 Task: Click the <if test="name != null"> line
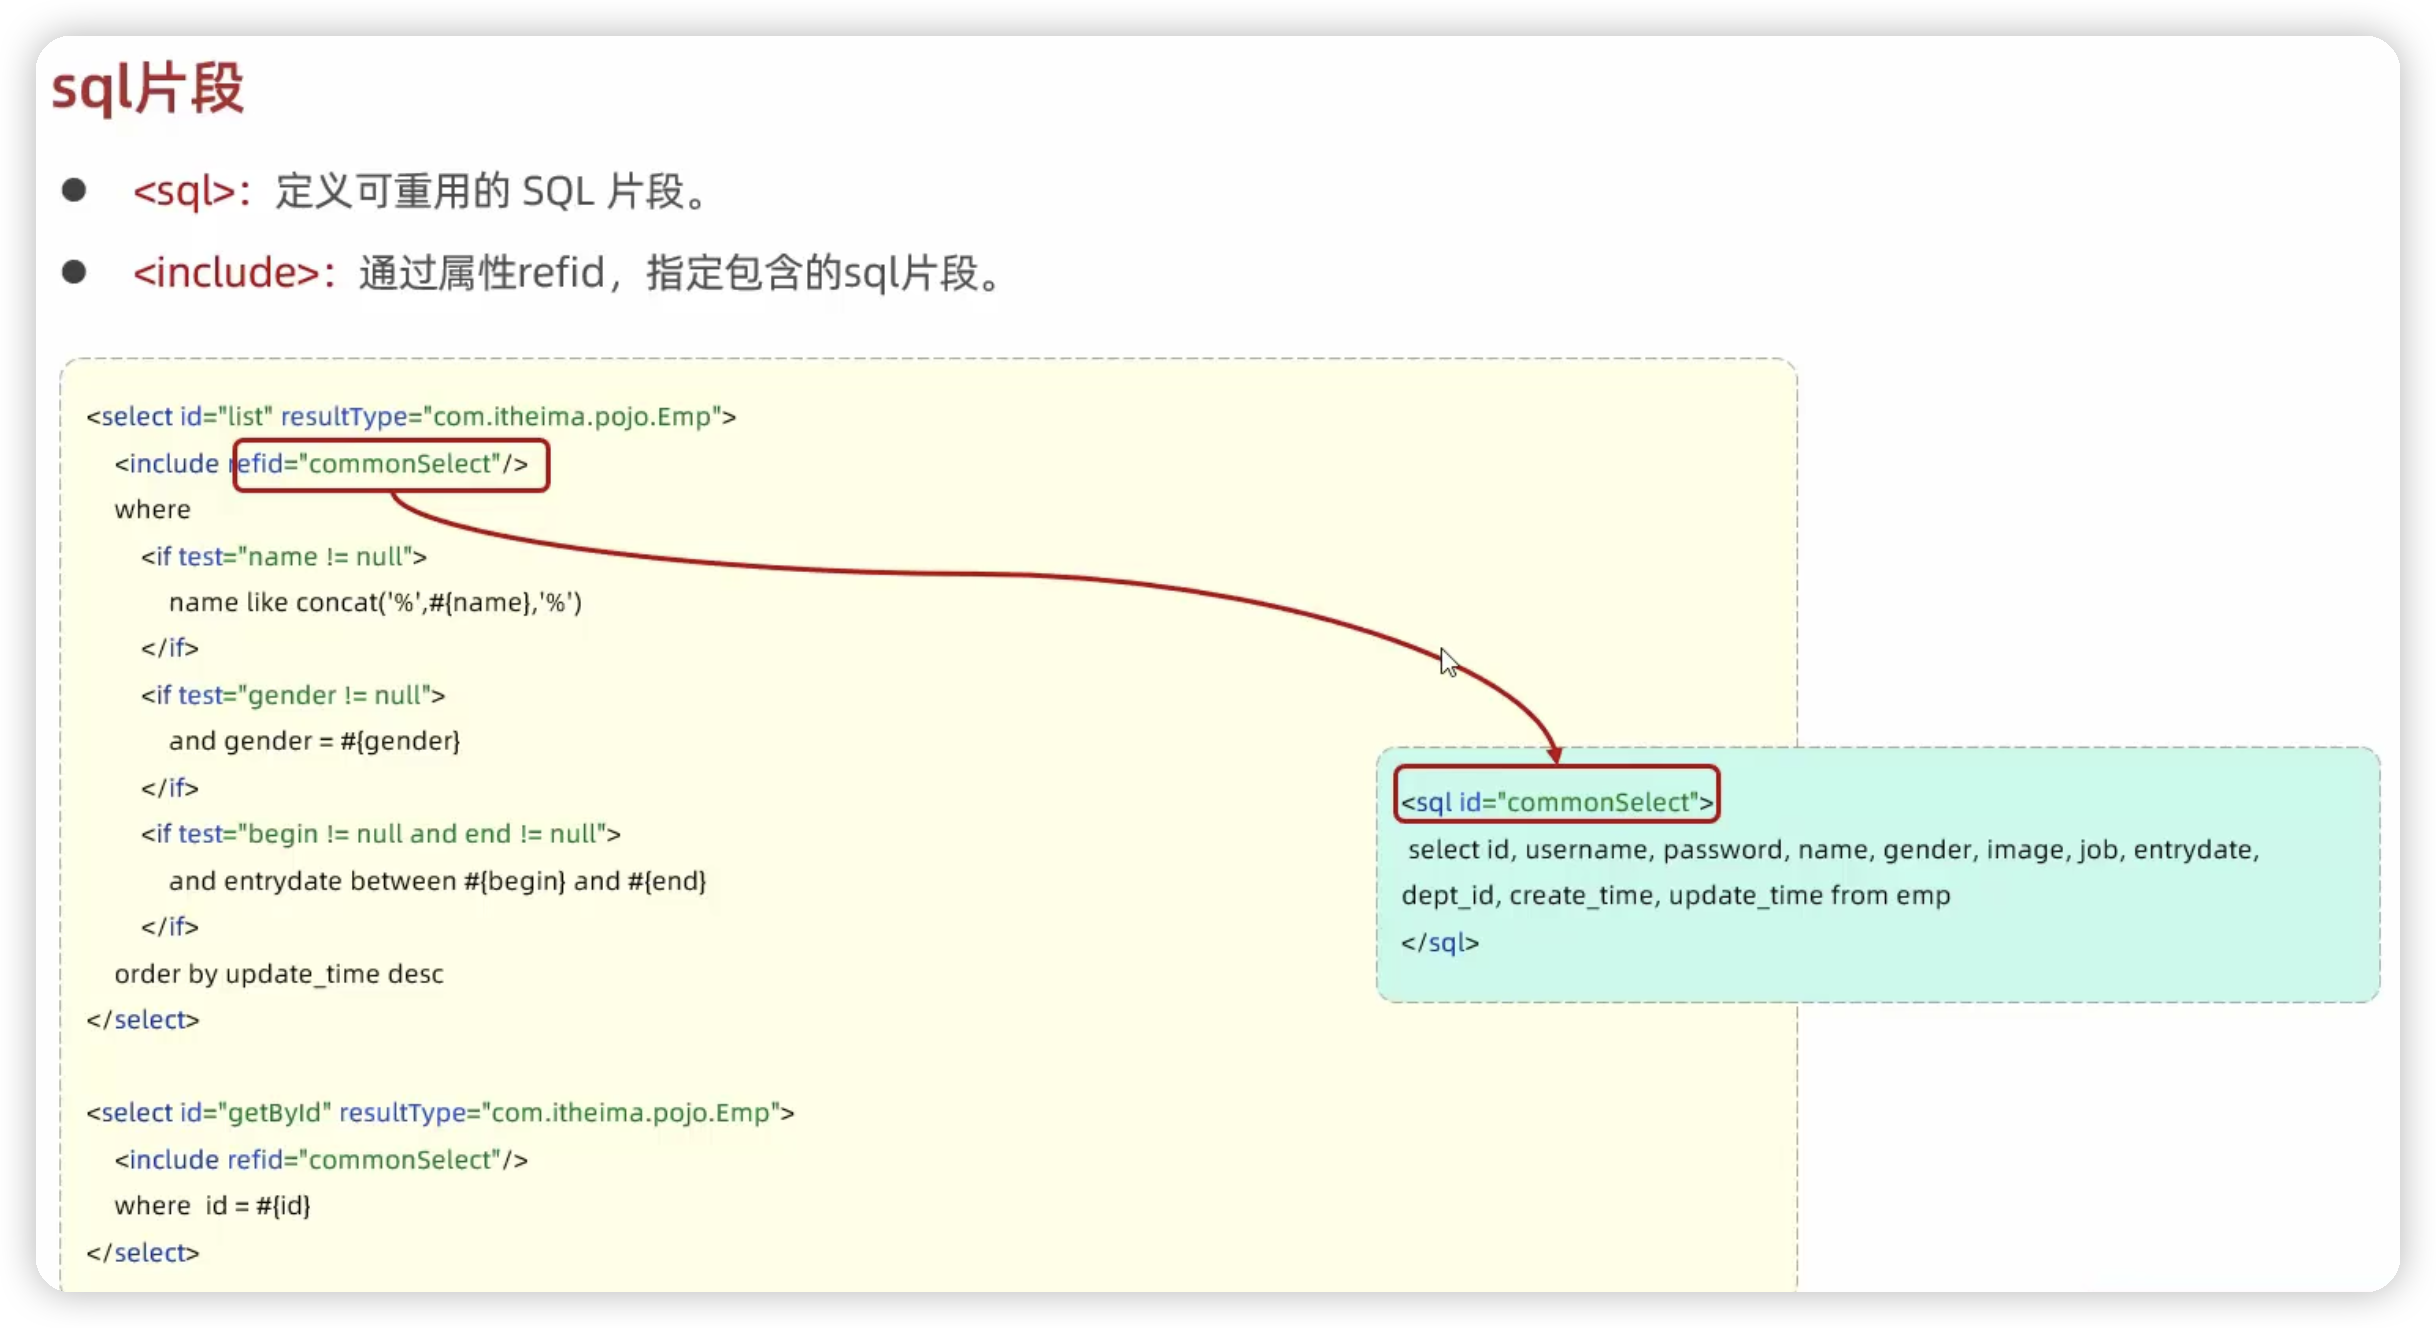tap(284, 556)
